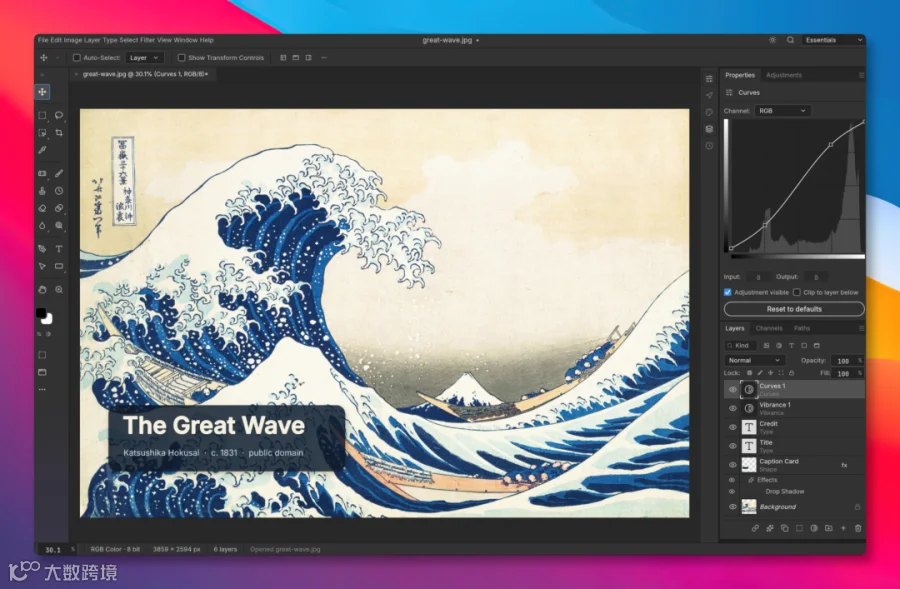Open the Channel RGB dropdown
900x589 pixels.
pos(782,111)
